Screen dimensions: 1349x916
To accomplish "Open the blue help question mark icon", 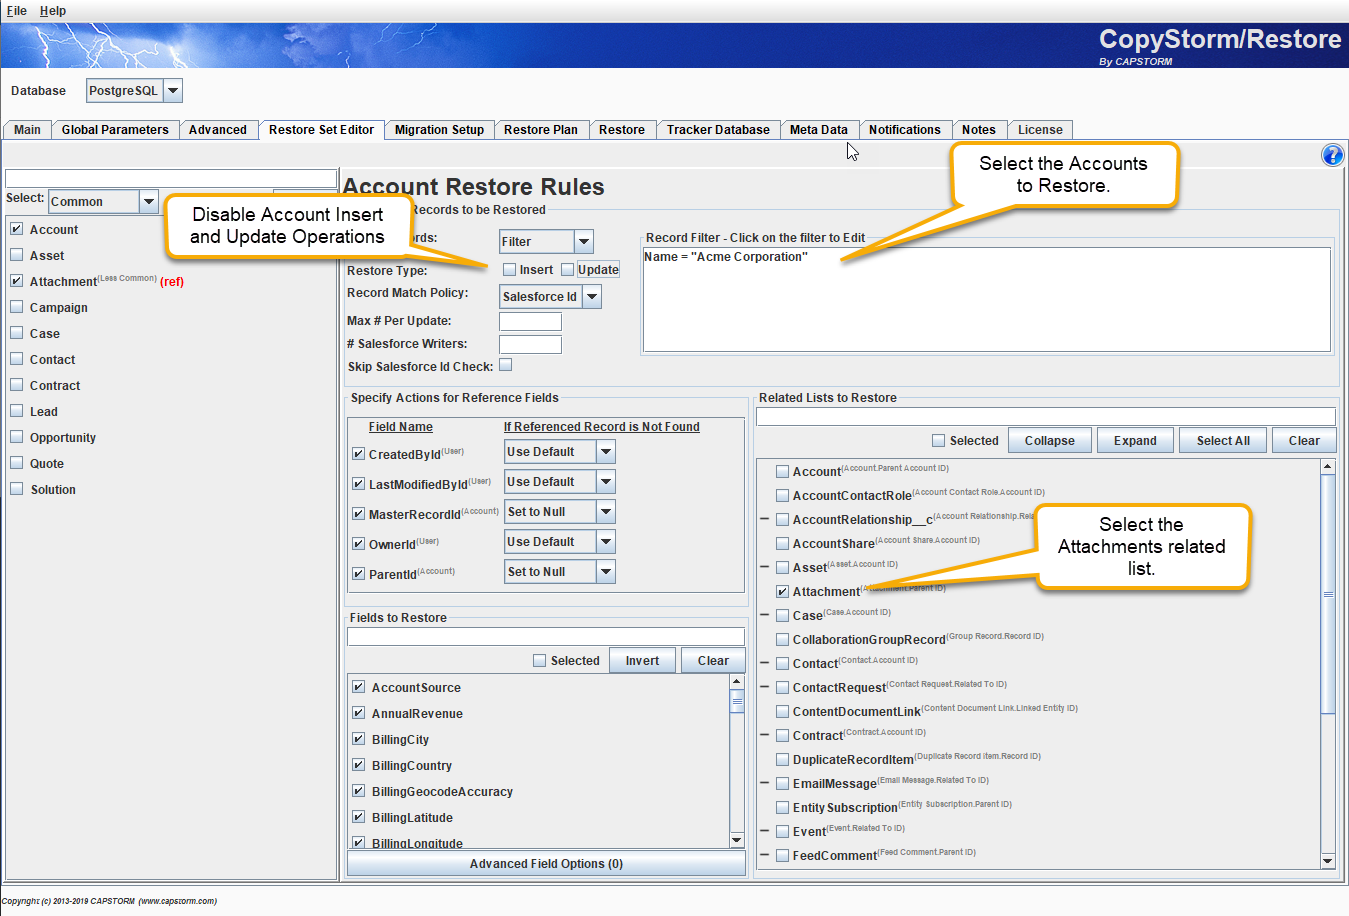I will point(1332,155).
